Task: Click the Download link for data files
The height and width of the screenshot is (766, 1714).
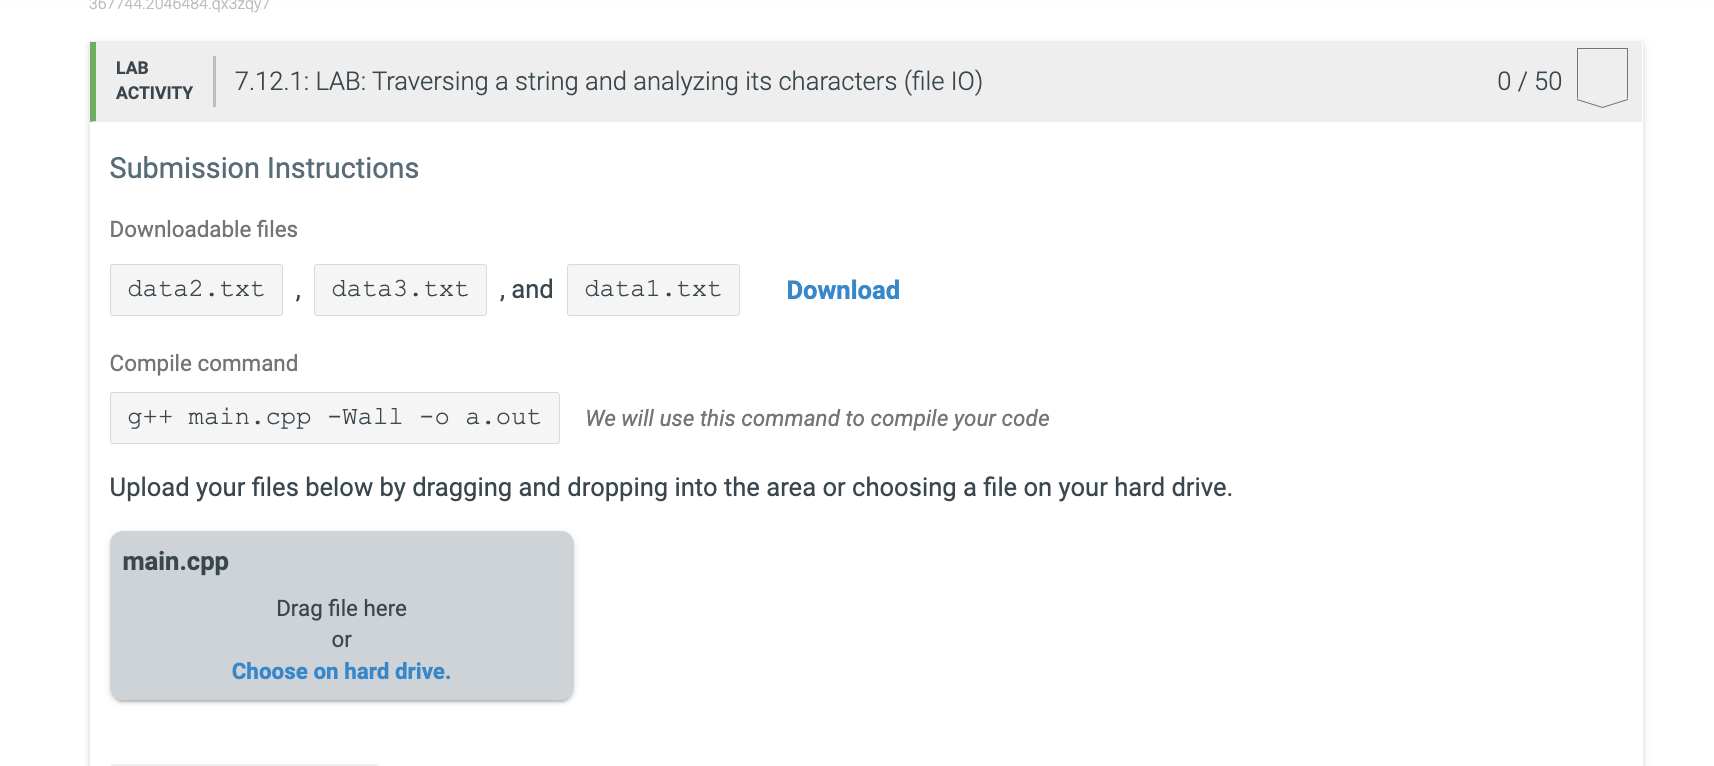Action: point(843,290)
